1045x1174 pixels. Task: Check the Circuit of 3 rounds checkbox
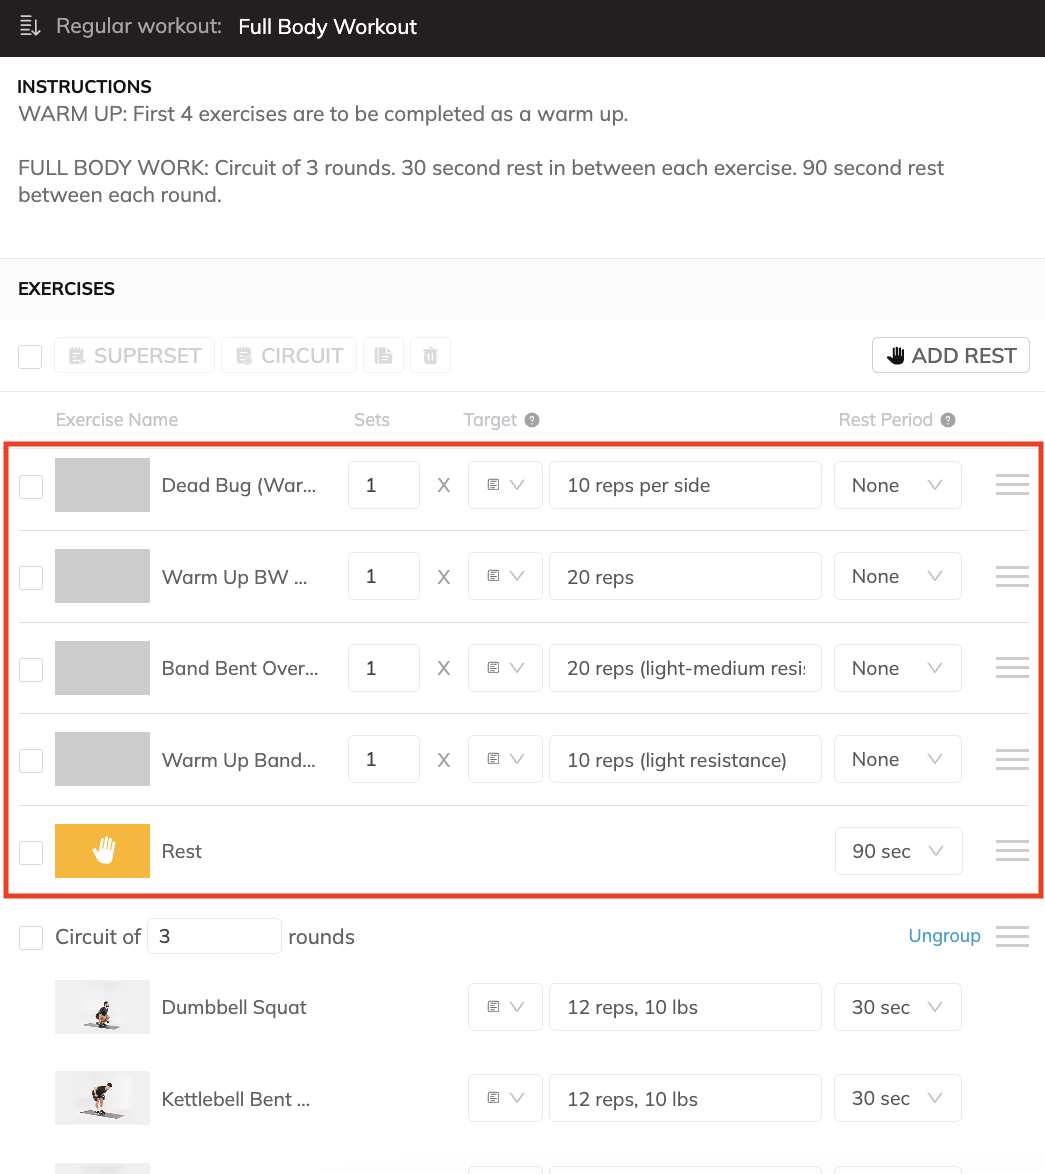click(31, 937)
